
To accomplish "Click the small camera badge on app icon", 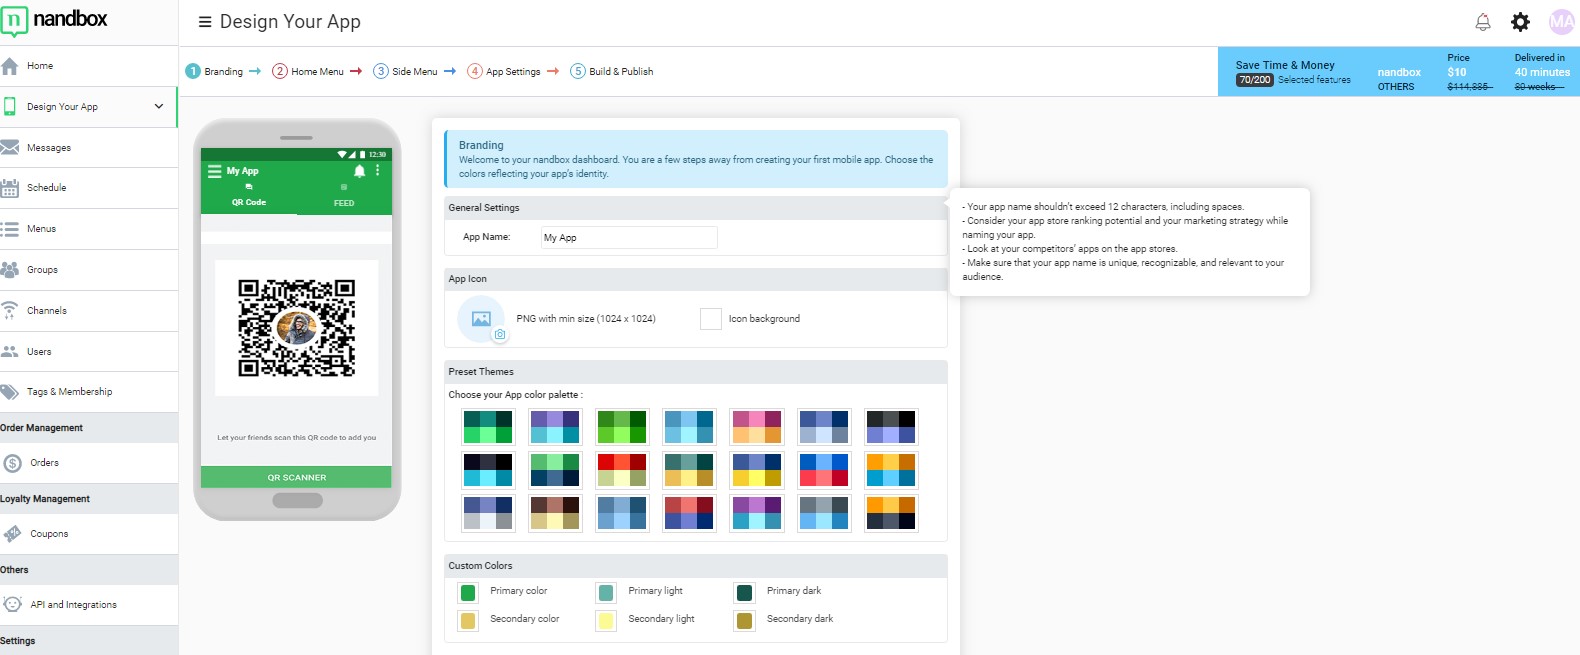I will click(x=500, y=335).
